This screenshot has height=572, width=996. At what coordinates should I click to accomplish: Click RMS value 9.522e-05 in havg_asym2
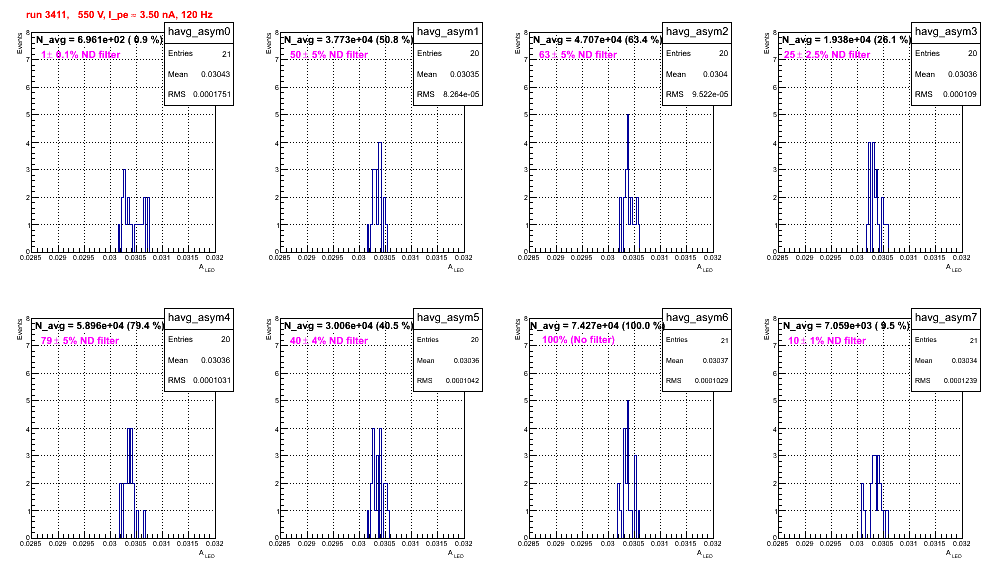(710, 94)
